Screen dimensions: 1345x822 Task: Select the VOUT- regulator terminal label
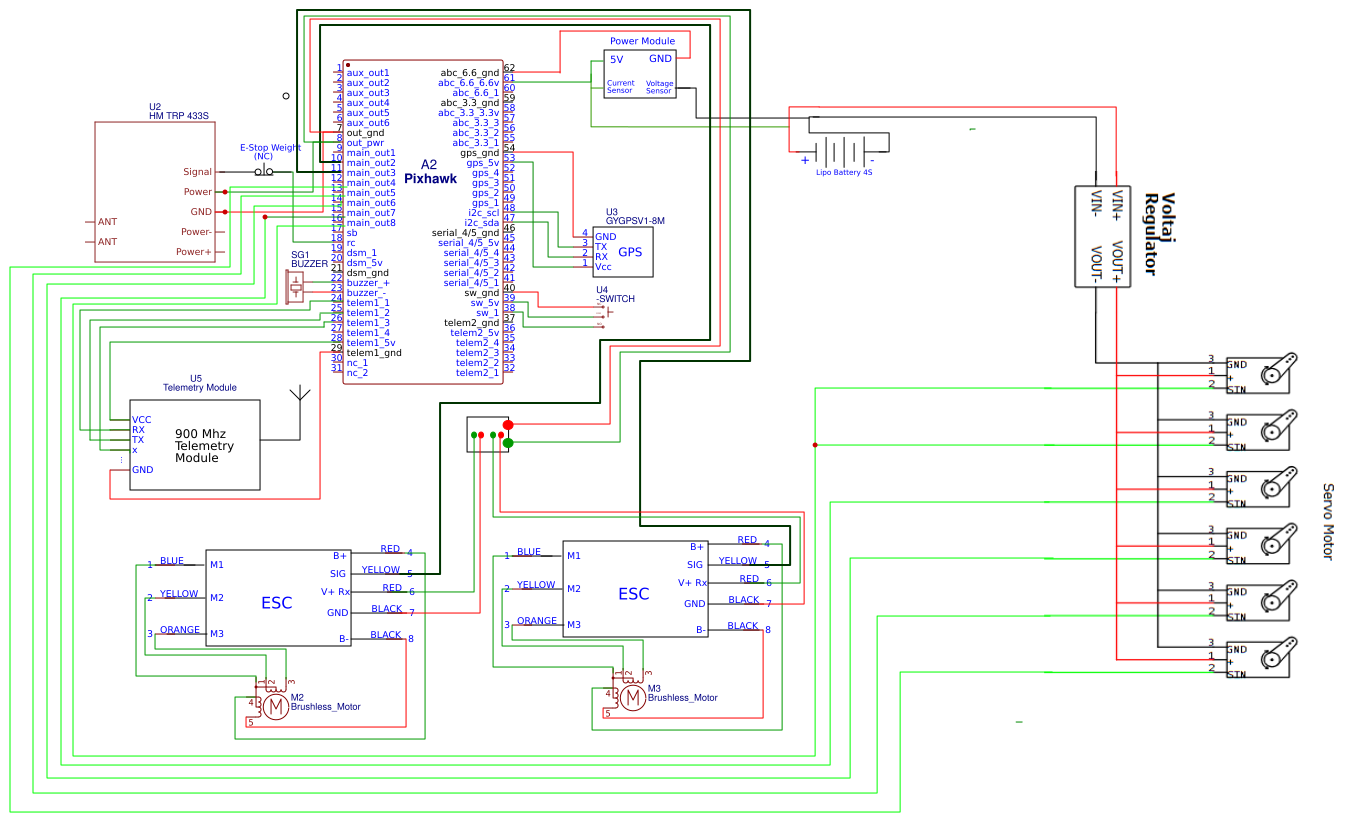coord(1096,263)
